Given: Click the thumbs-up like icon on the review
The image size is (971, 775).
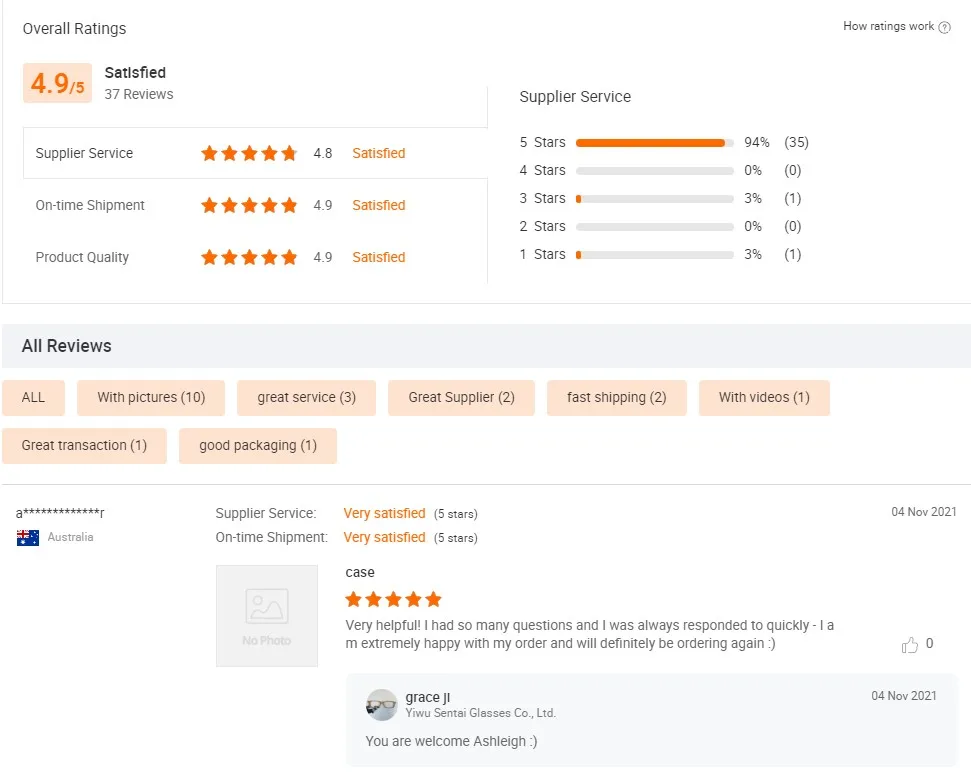Looking at the screenshot, I should [909, 645].
